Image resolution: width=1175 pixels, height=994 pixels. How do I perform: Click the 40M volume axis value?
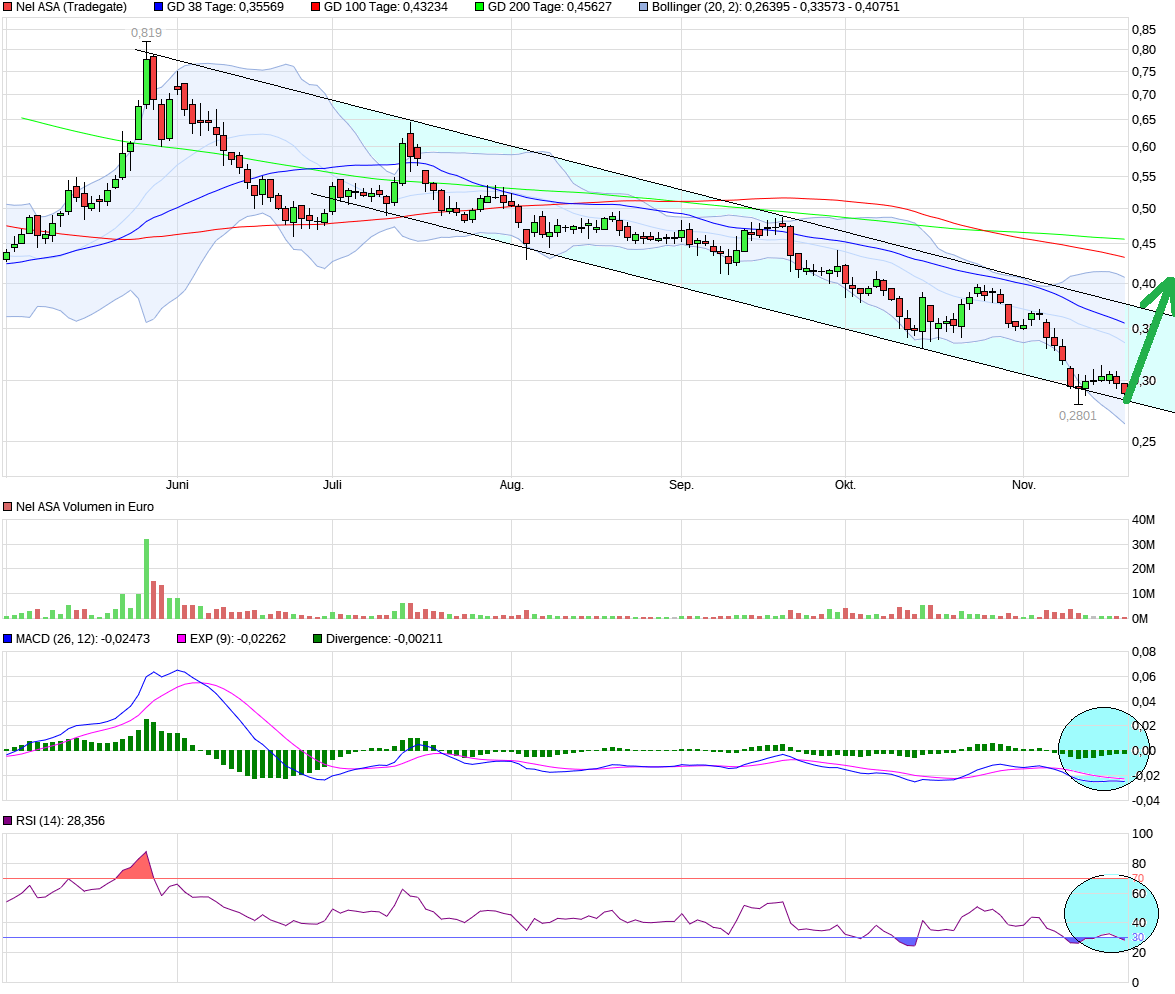(1144, 520)
